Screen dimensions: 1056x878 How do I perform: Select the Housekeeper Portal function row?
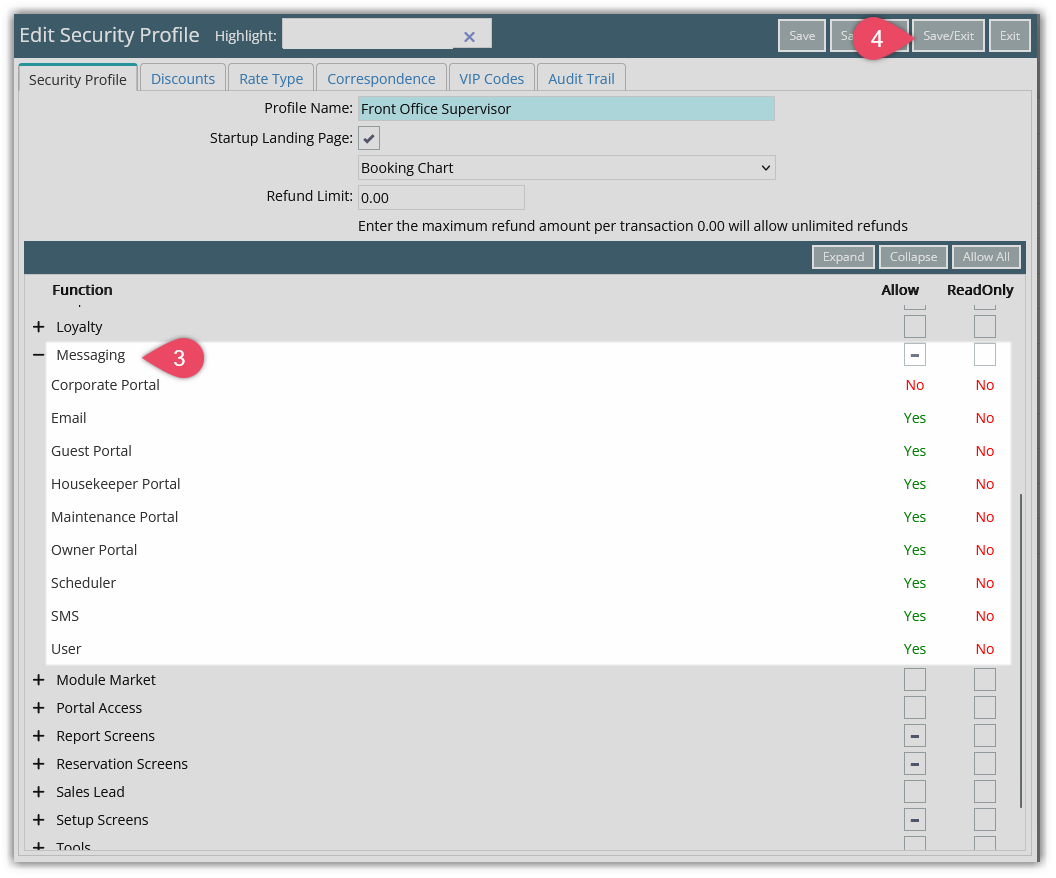click(528, 485)
